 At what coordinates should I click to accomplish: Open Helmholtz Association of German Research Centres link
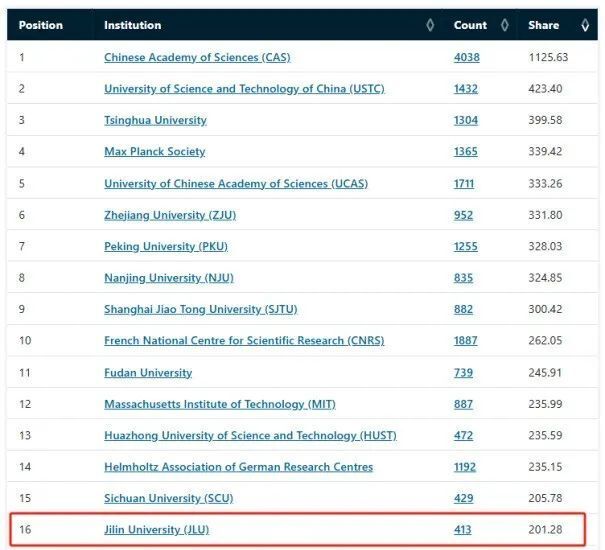click(x=239, y=467)
